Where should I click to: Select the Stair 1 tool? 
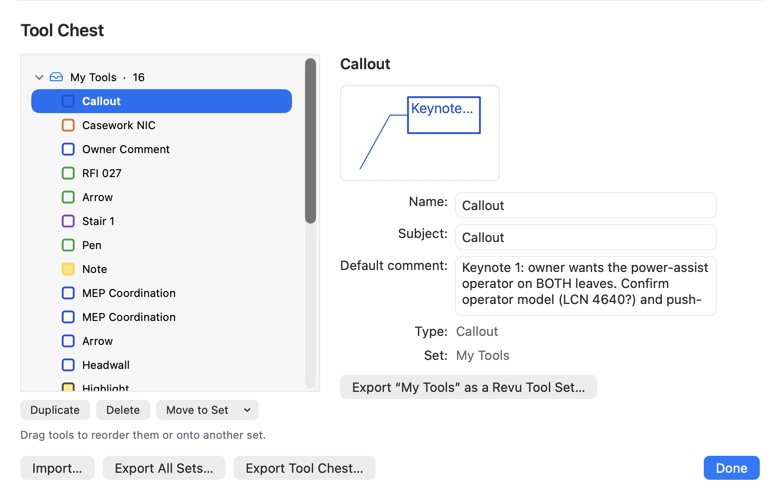coord(161,221)
